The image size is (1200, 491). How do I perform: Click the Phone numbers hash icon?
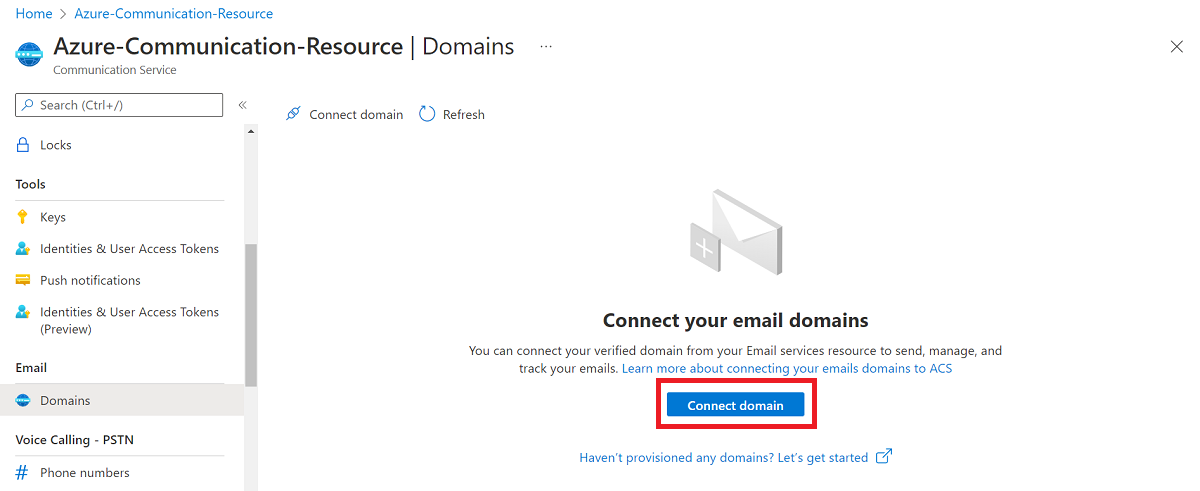tap(23, 473)
